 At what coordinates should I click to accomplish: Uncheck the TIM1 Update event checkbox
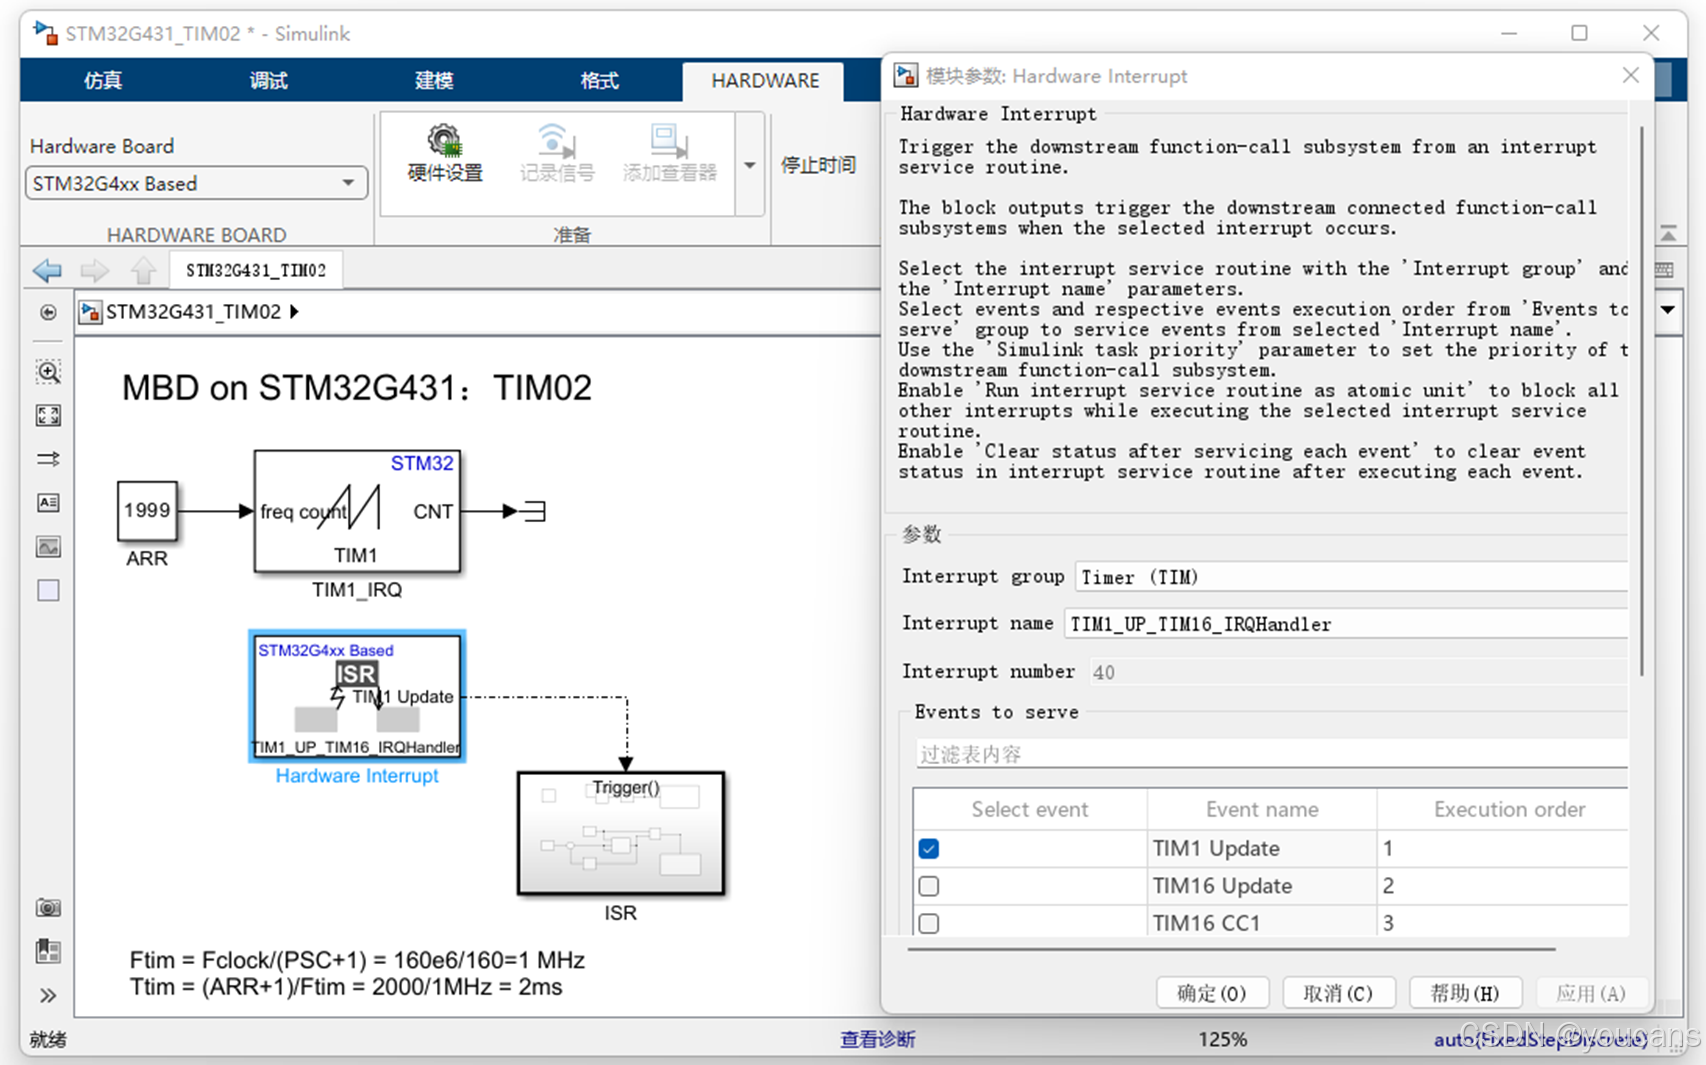[x=929, y=849]
